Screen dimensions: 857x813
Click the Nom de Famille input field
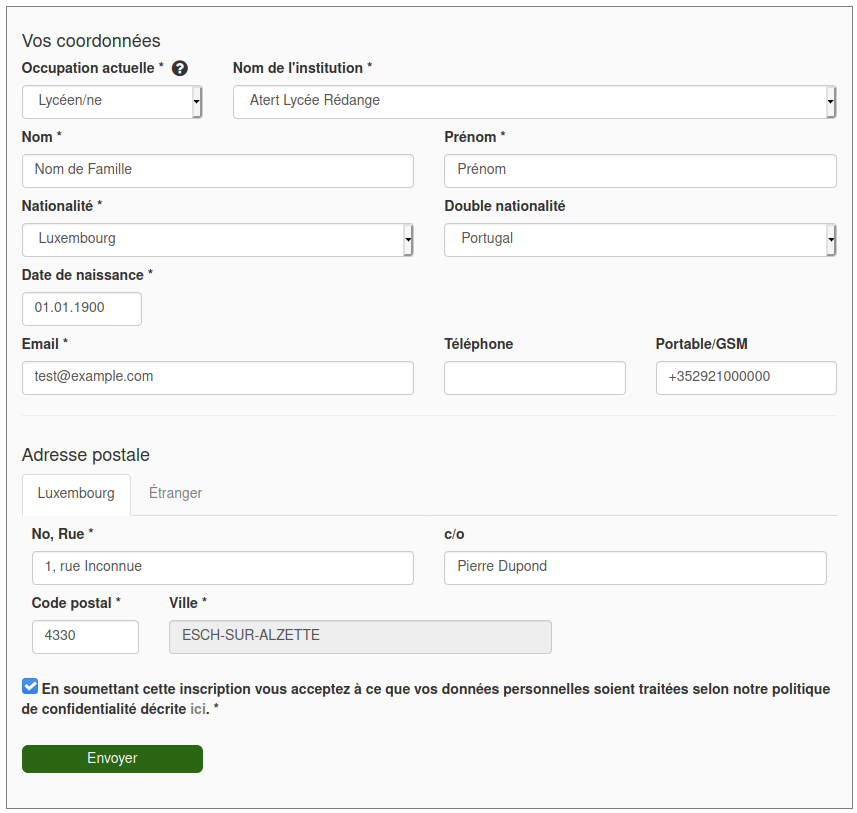pos(218,171)
